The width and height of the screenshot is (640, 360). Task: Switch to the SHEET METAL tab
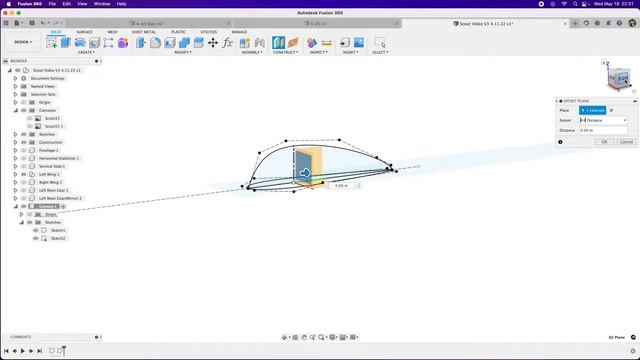(x=144, y=32)
